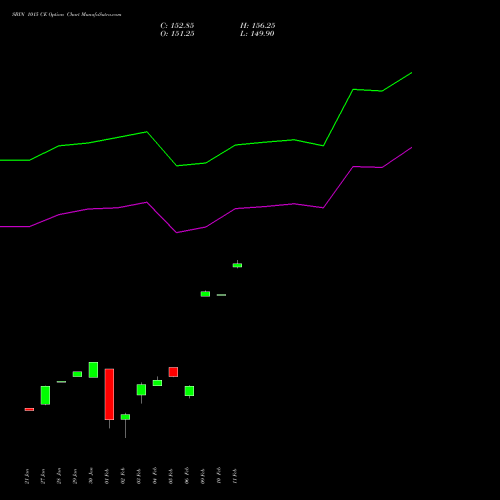Screen dimensions: 500x500
Task: Select the green candle for 29 Jan
Action: [77, 374]
